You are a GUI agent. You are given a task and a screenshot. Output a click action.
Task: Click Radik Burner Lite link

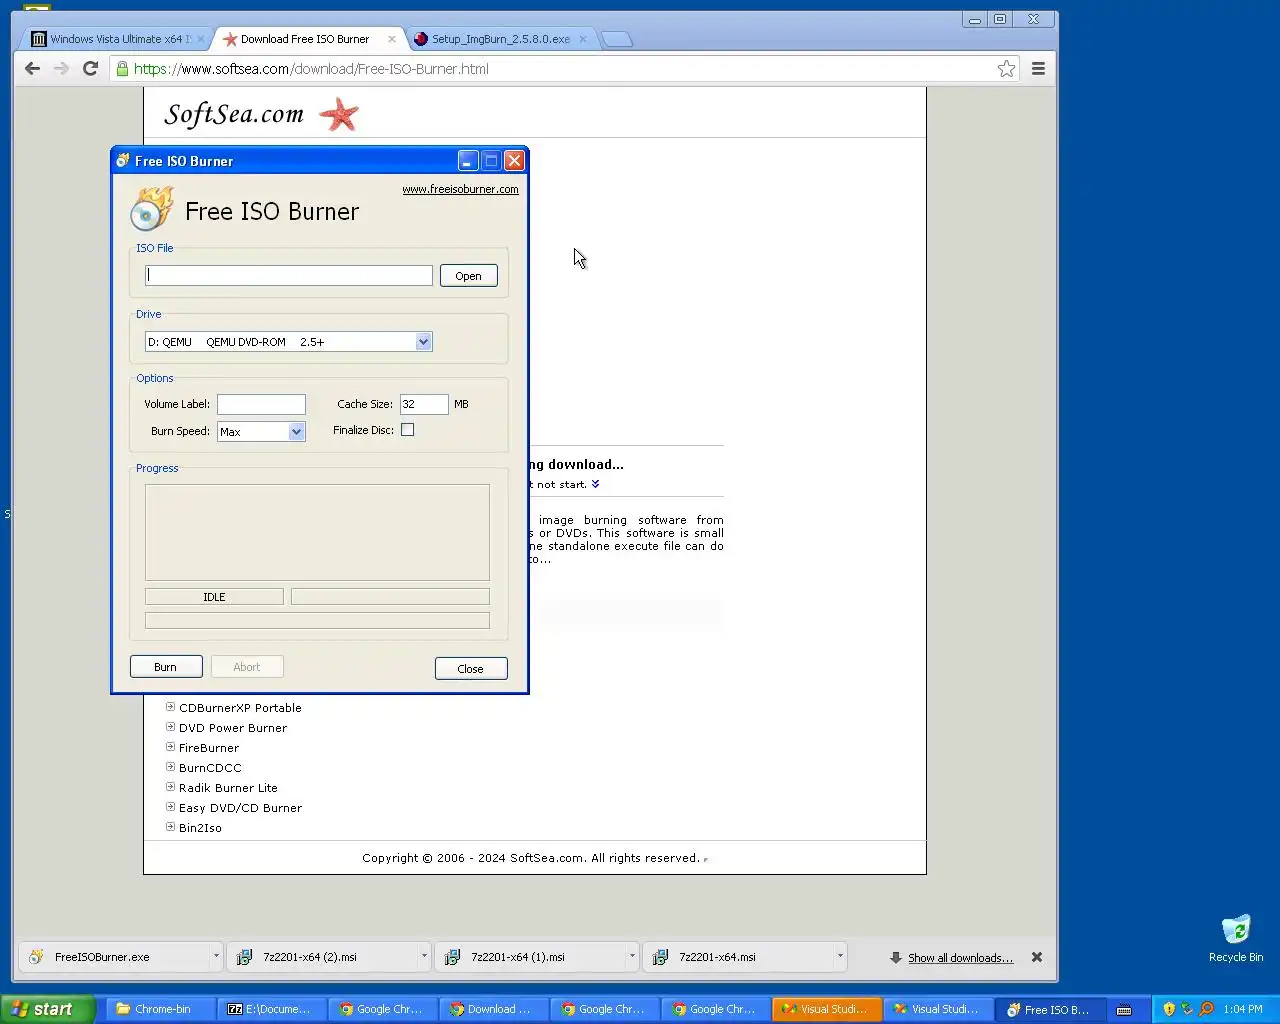[x=228, y=788]
